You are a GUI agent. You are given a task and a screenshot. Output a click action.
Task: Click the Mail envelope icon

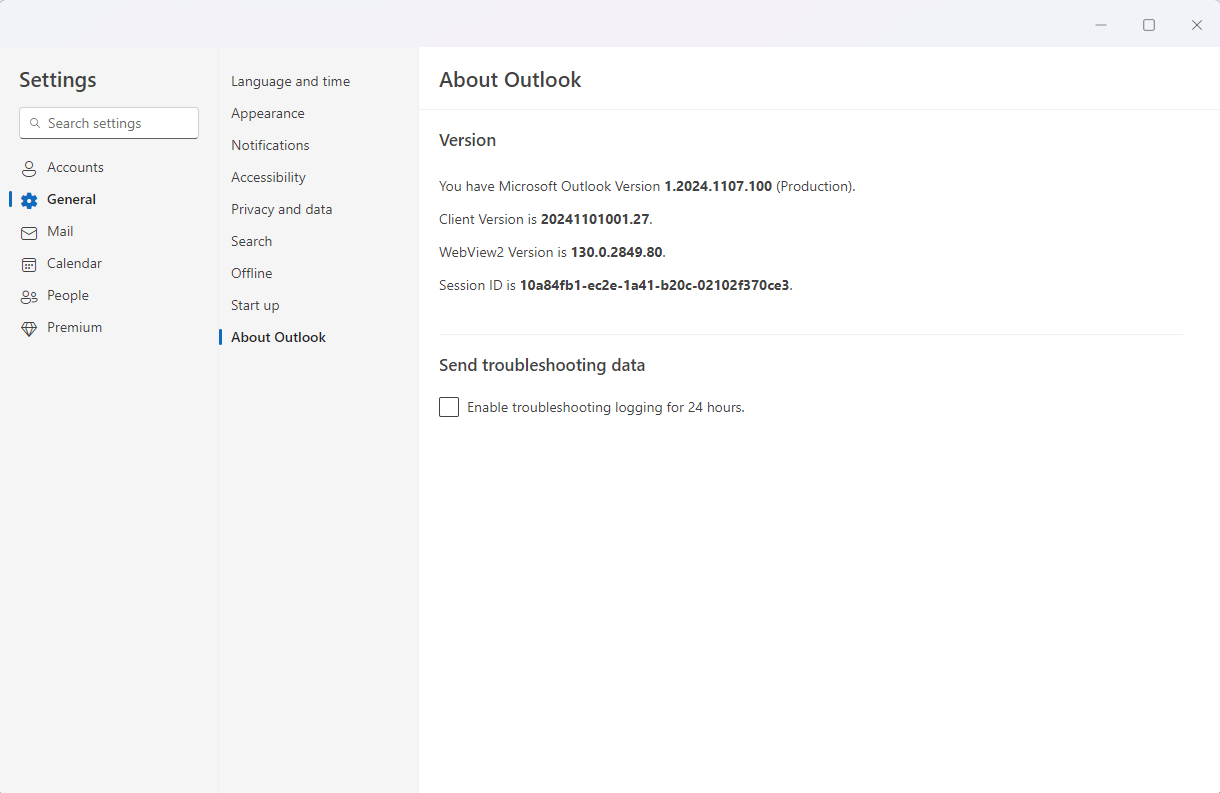(x=29, y=232)
